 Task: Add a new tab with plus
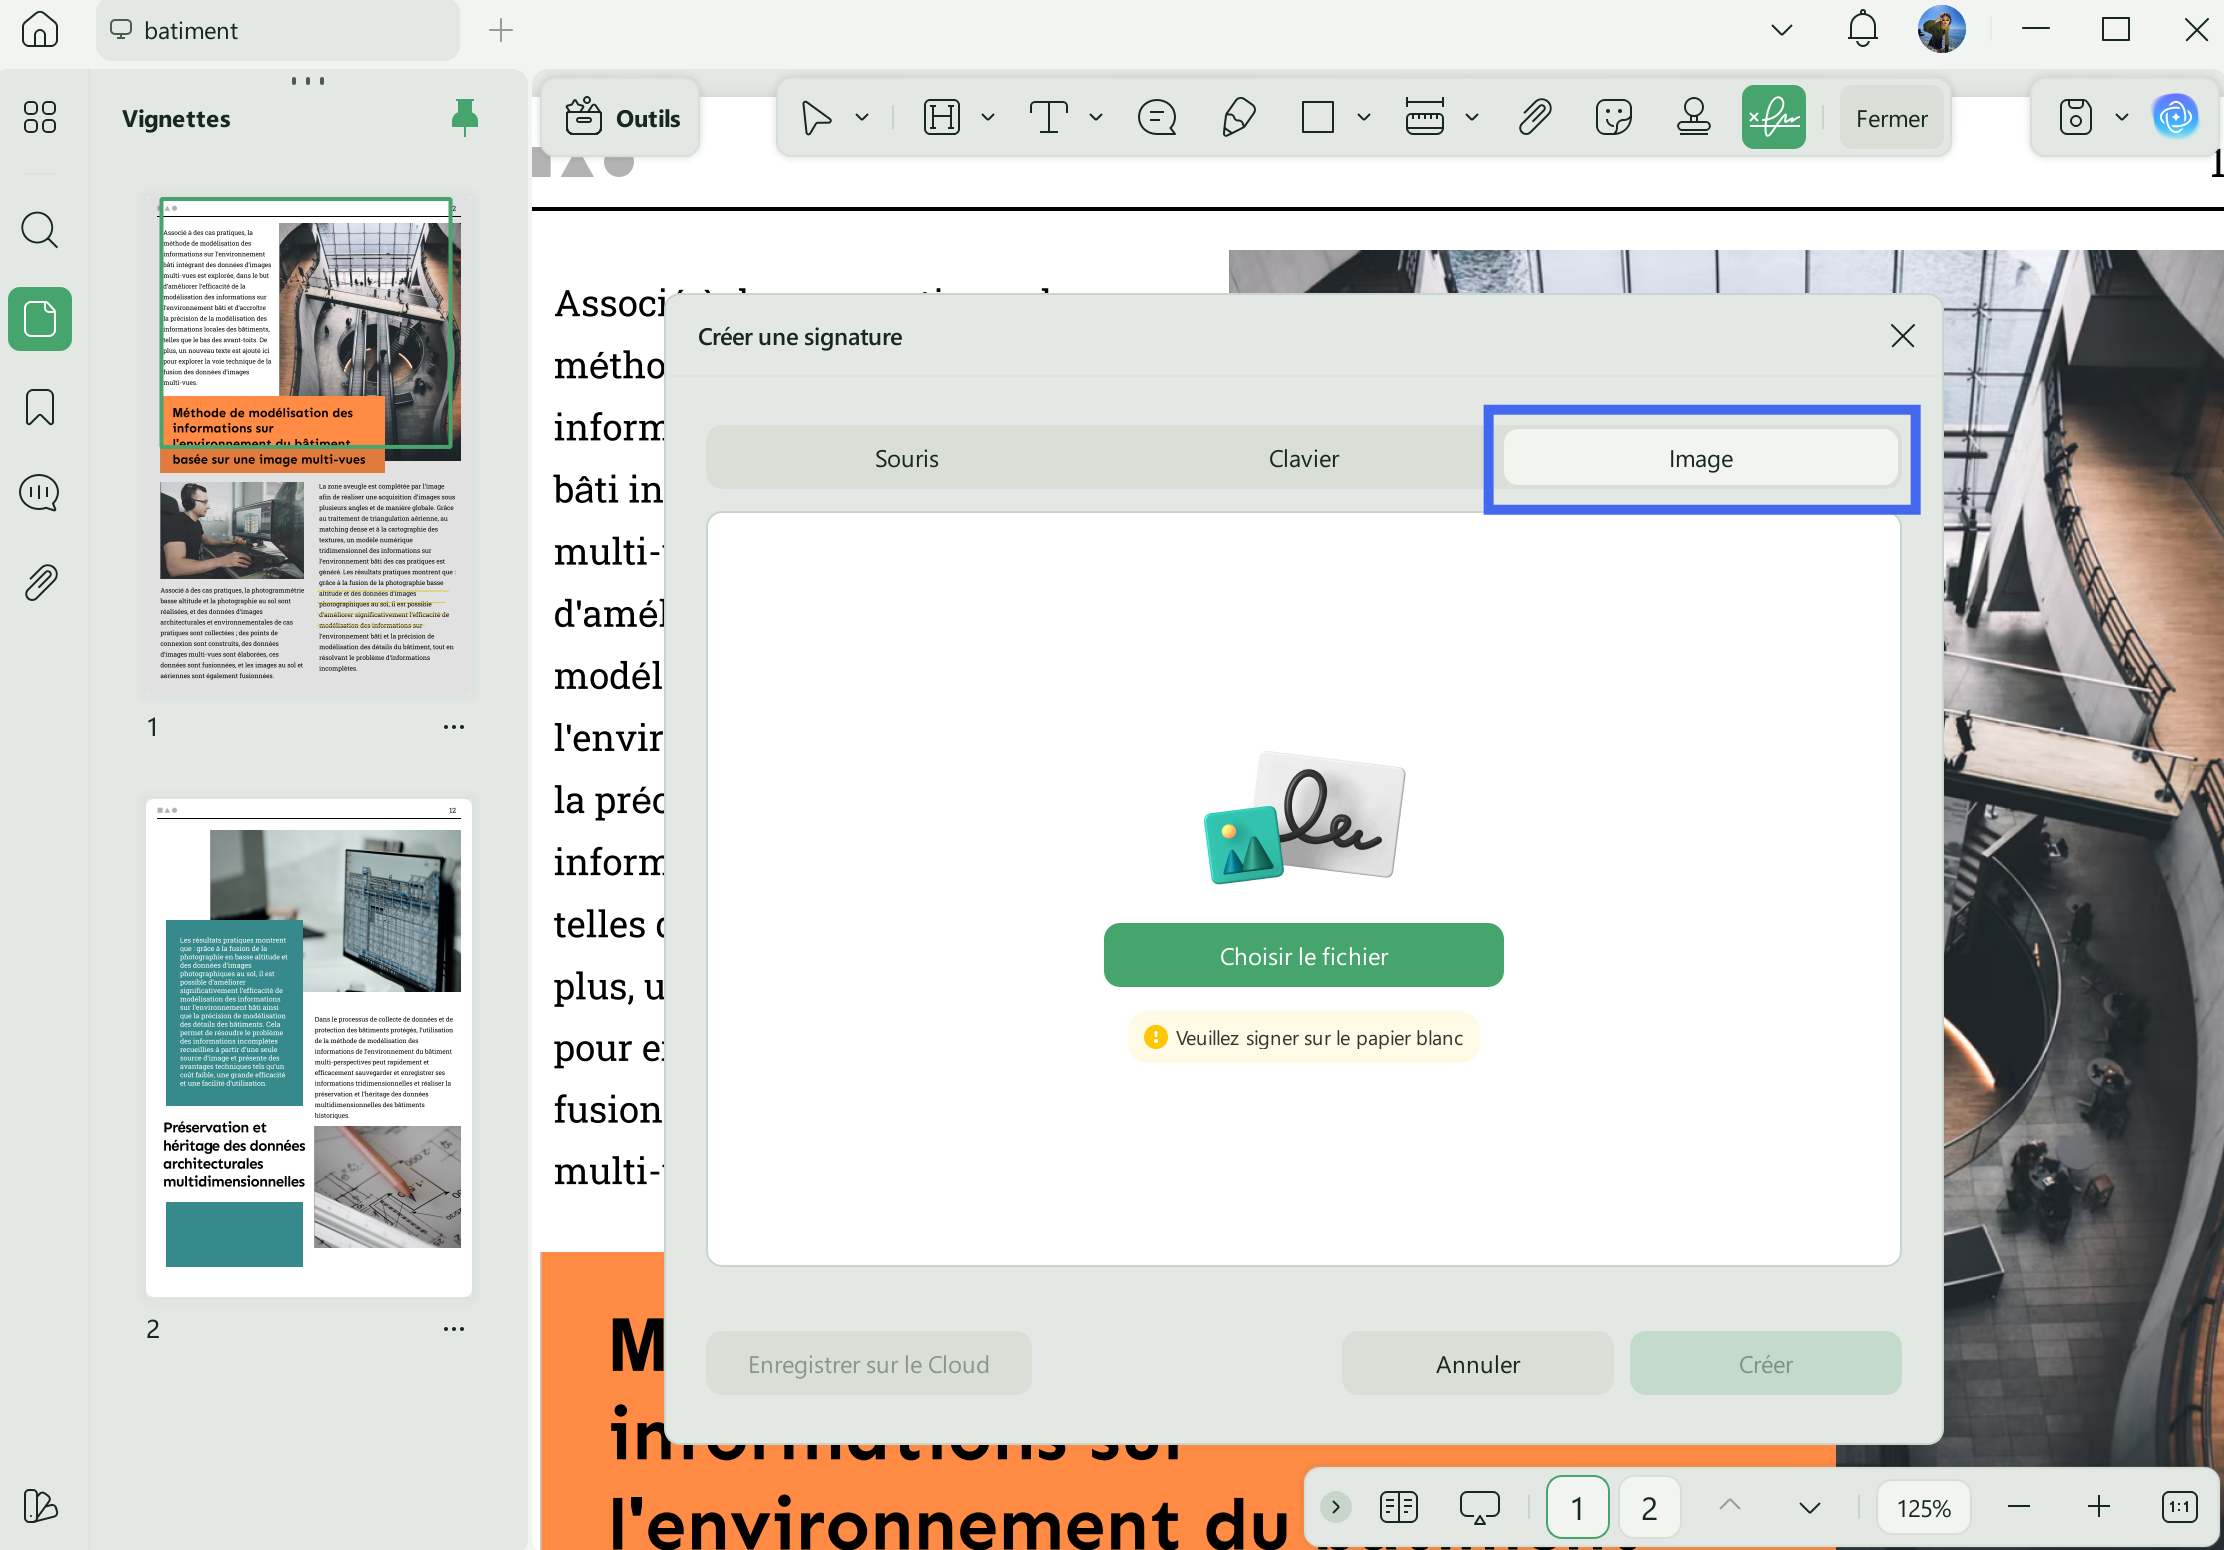click(x=501, y=30)
